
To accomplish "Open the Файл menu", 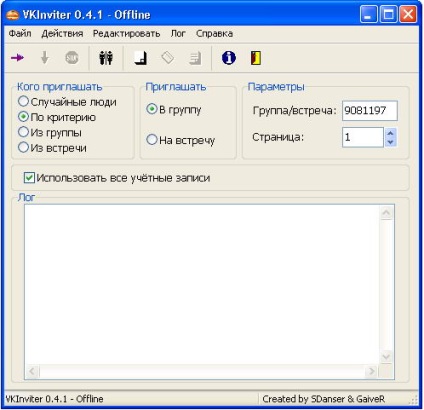I will click(20, 33).
